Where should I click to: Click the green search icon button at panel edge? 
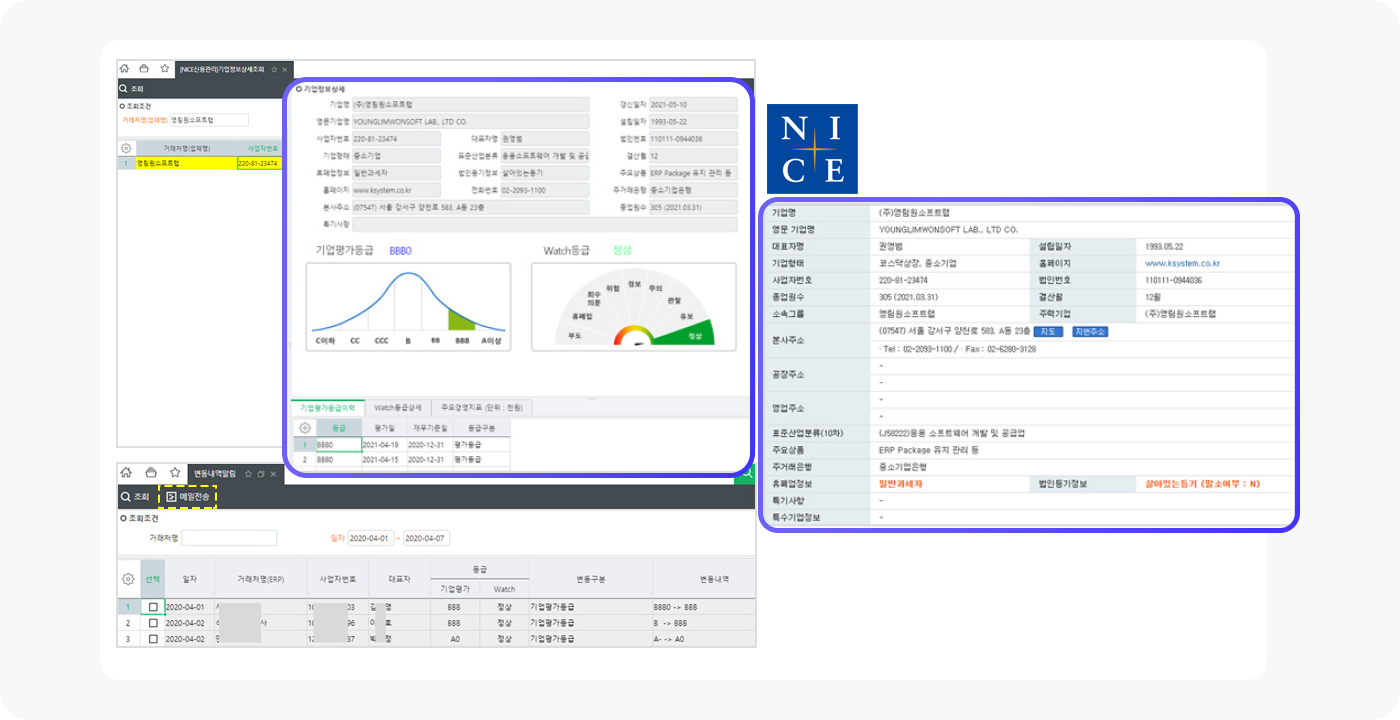[x=745, y=476]
